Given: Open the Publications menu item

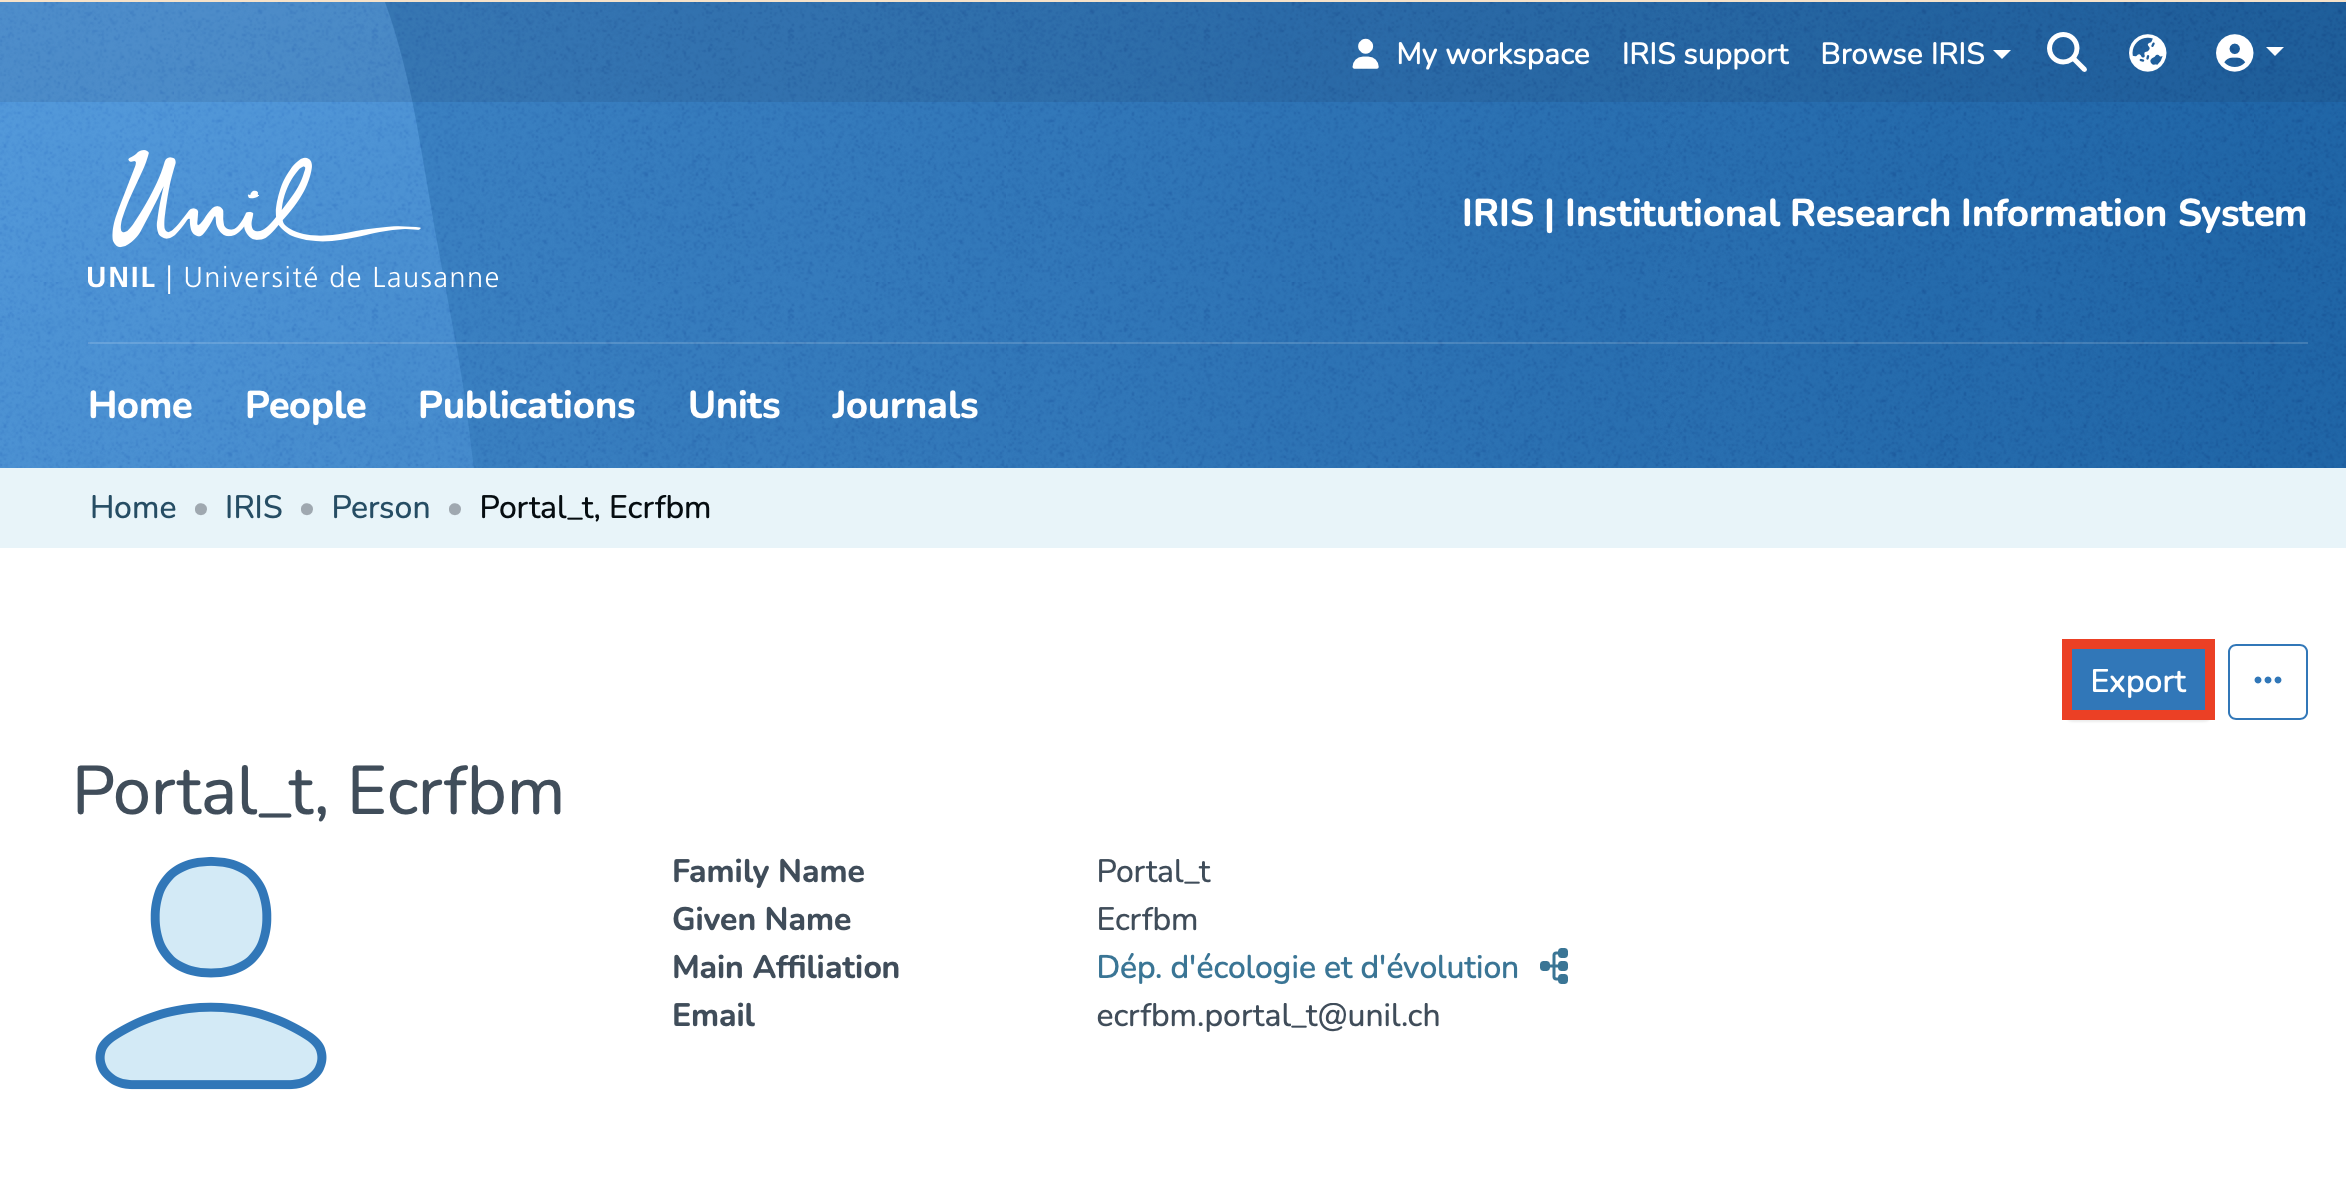Looking at the screenshot, I should pos(526,405).
